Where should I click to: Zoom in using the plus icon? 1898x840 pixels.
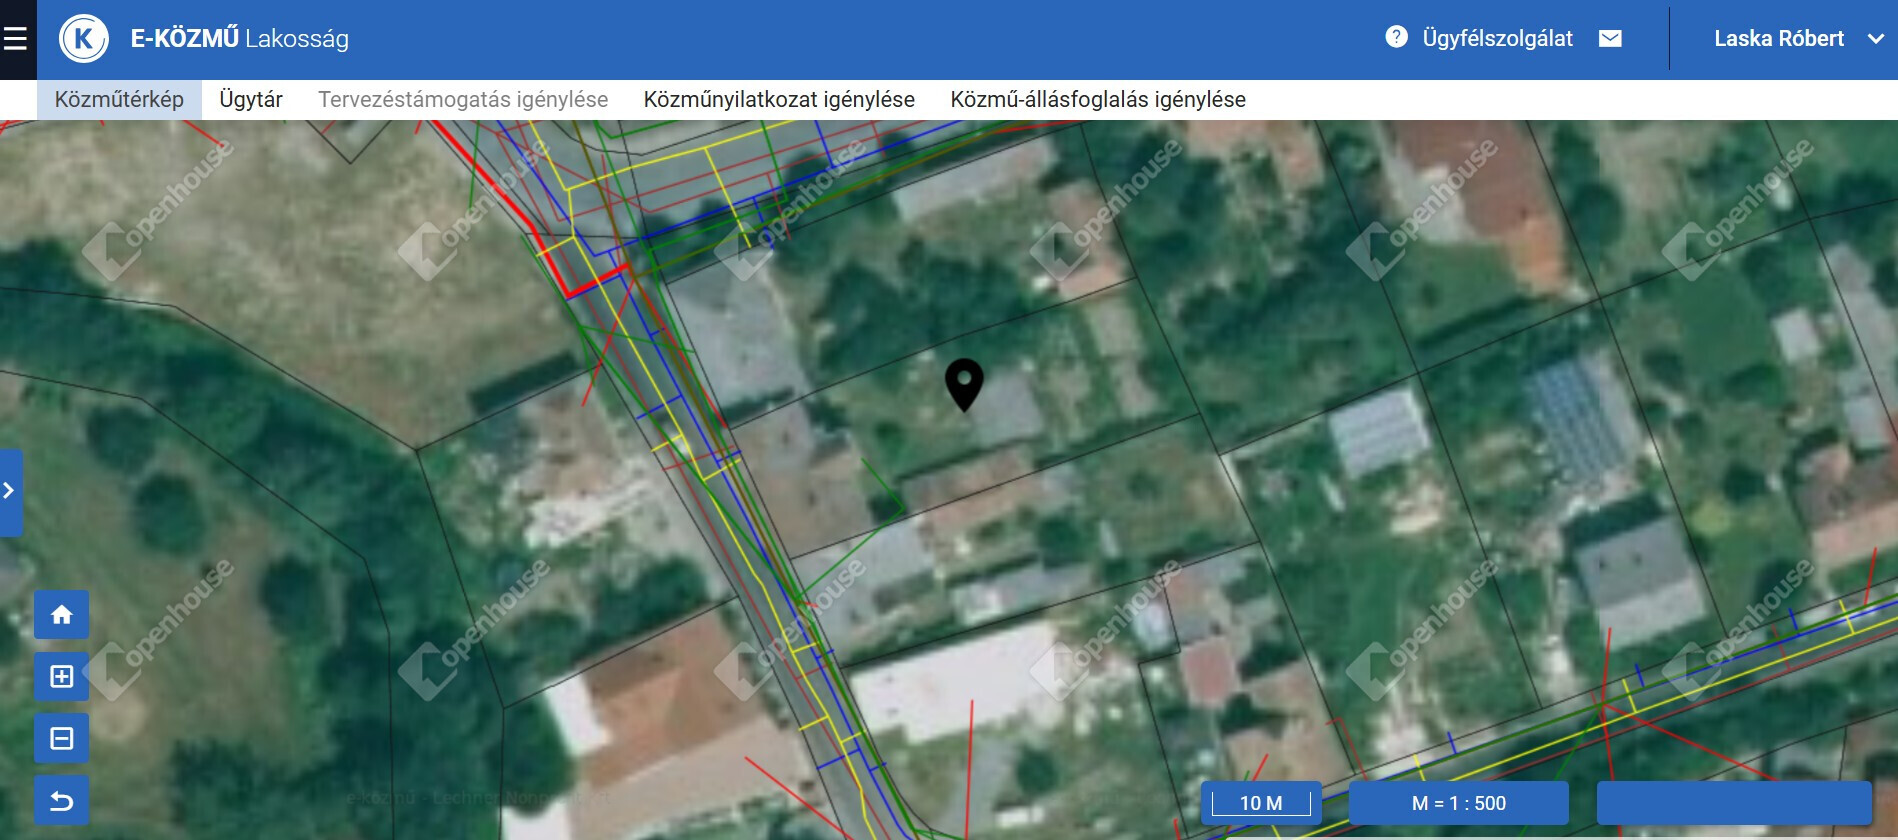click(62, 677)
